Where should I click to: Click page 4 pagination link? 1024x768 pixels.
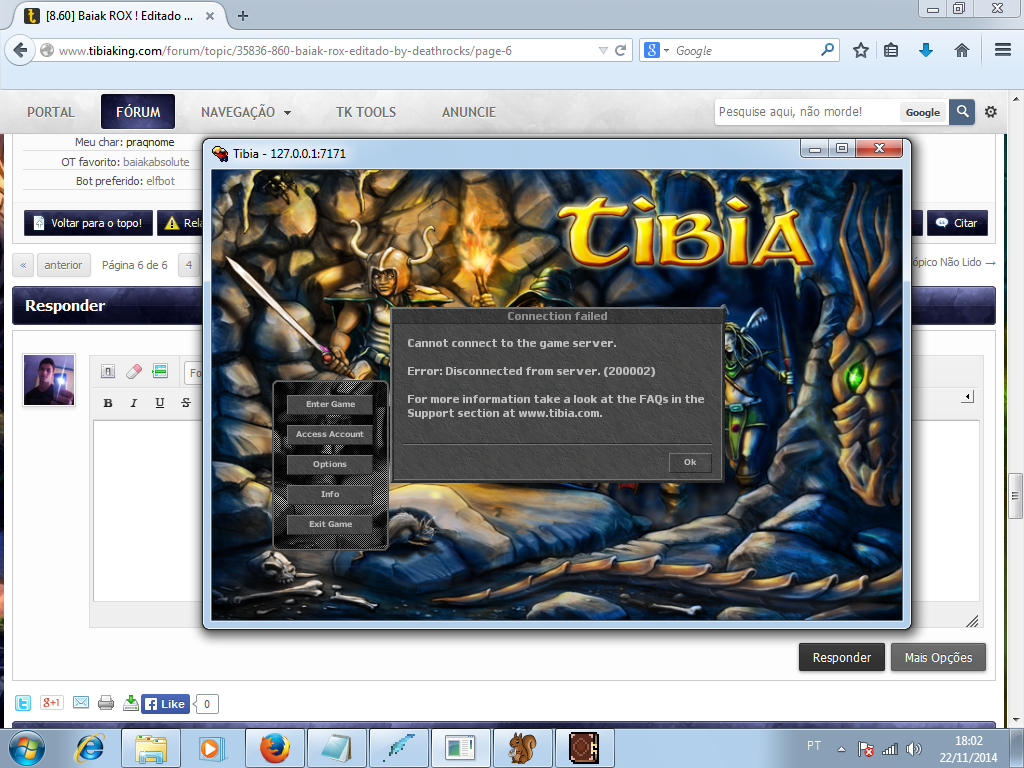pyautogui.click(x=189, y=264)
